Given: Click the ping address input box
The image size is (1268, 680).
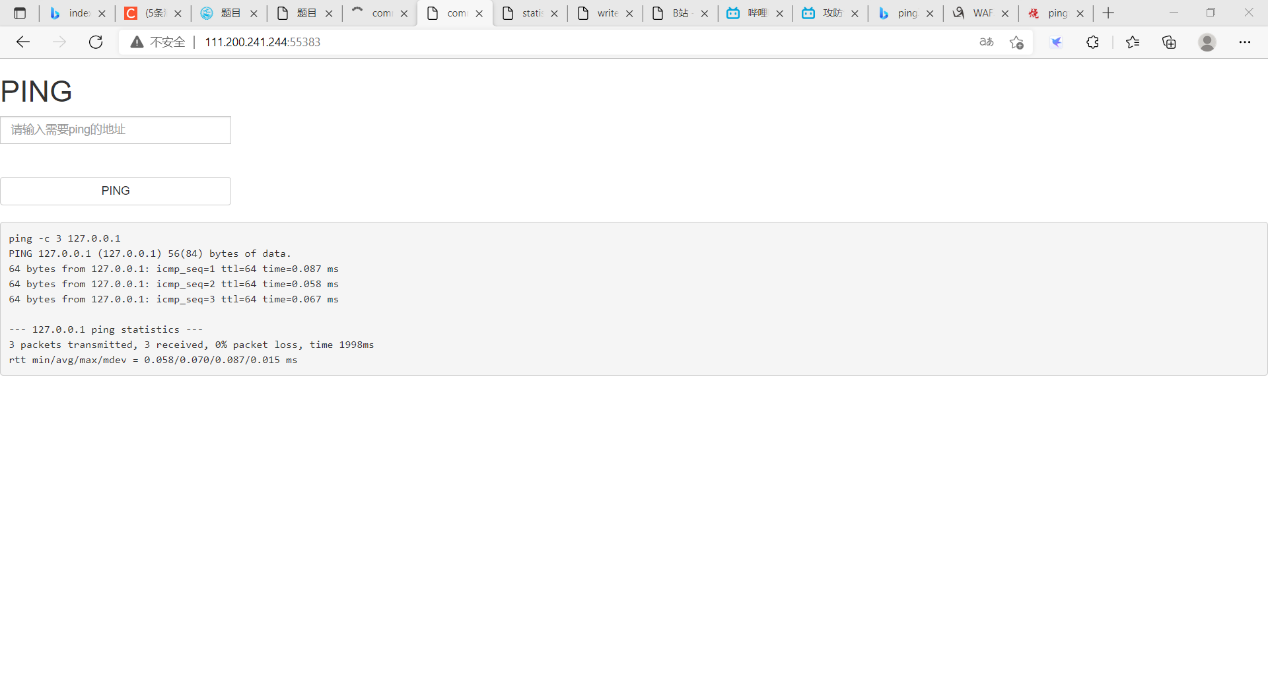Looking at the screenshot, I should tap(115, 129).
